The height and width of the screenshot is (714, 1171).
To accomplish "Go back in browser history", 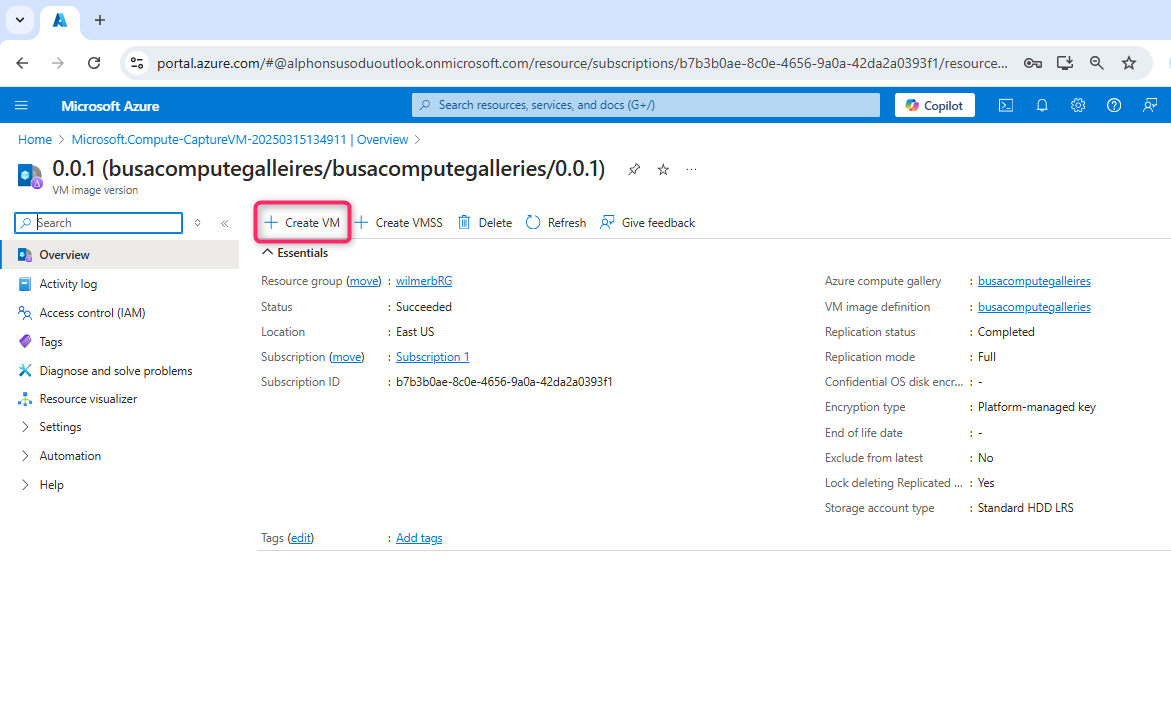I will click(x=22, y=63).
